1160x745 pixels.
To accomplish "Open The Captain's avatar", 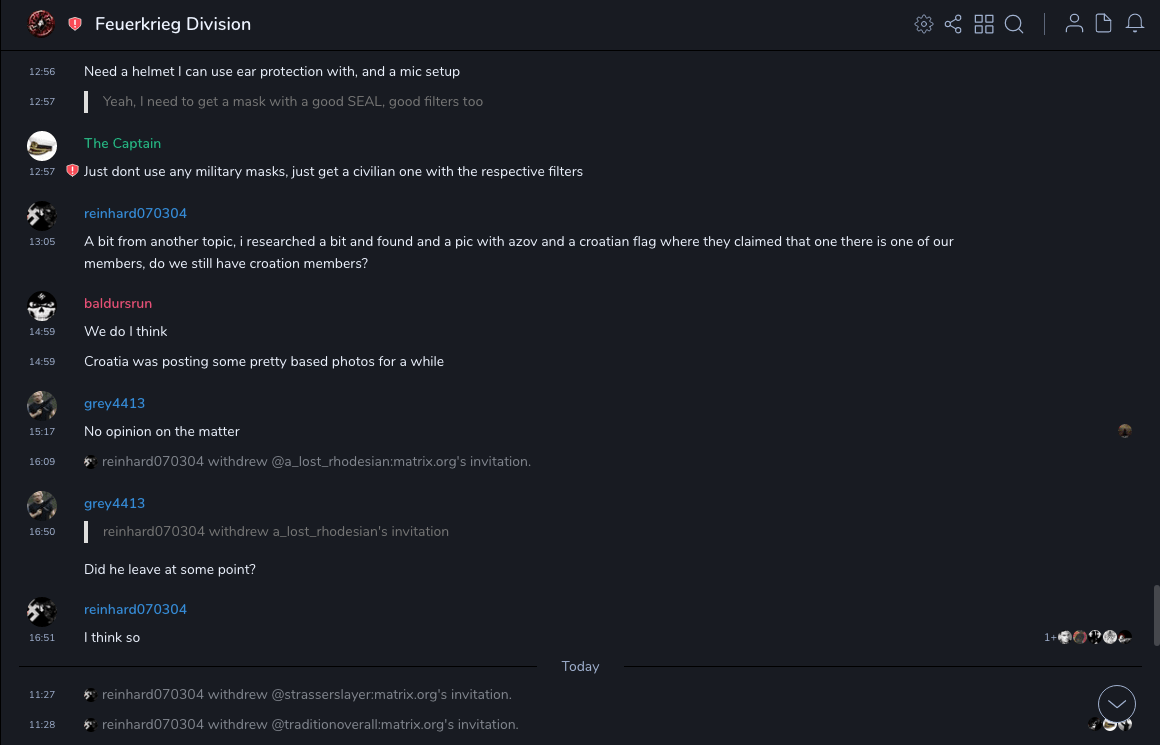I will coord(42,146).
